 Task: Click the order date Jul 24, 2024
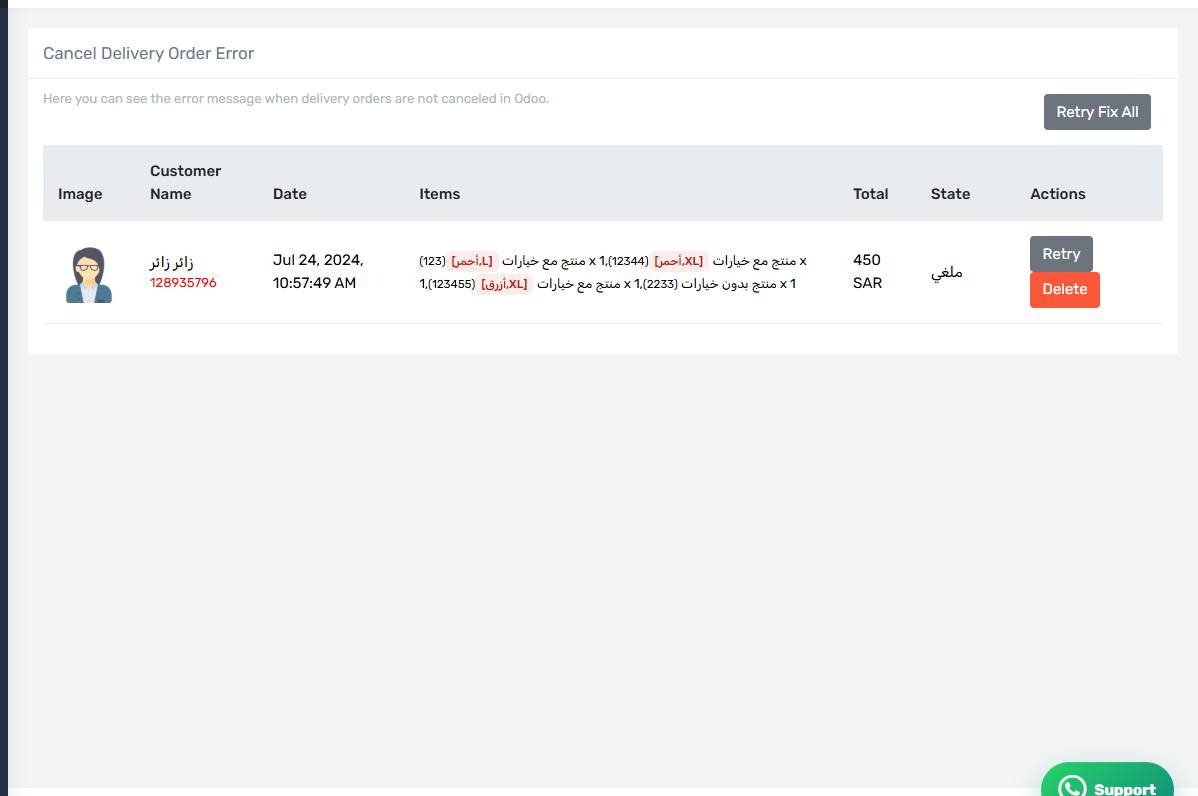(x=318, y=260)
